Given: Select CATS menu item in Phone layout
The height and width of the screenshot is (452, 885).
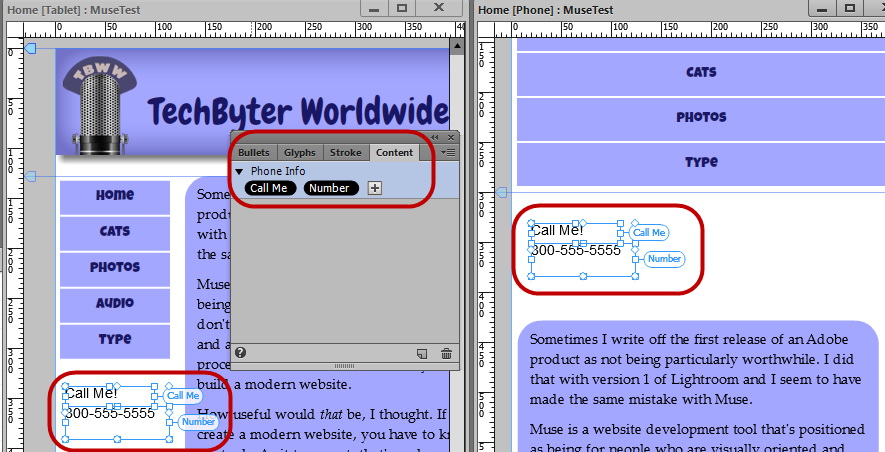Looking at the screenshot, I should (x=701, y=73).
